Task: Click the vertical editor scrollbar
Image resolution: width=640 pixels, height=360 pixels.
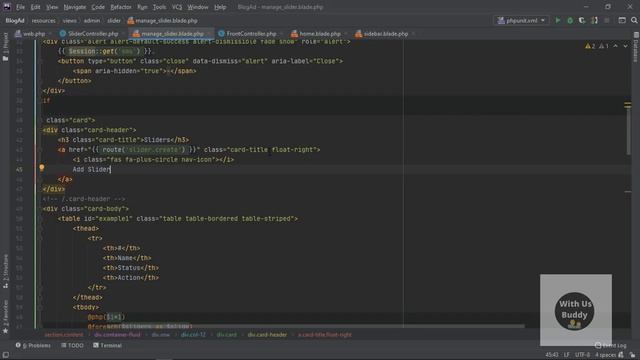Action: click(628, 131)
